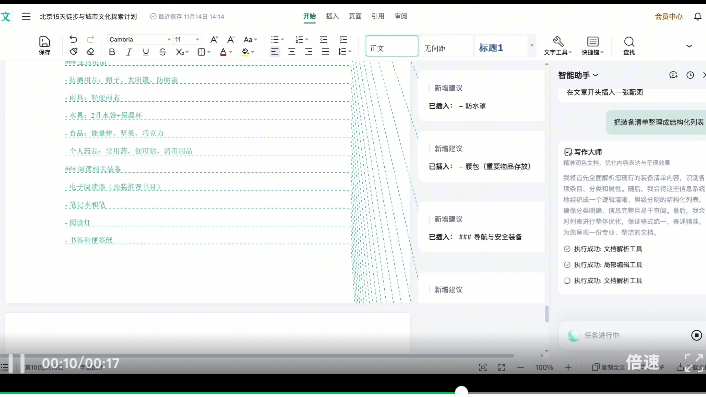This screenshot has height=397, width=706.
Task: Toggle italic formatting
Action: tap(129, 52)
